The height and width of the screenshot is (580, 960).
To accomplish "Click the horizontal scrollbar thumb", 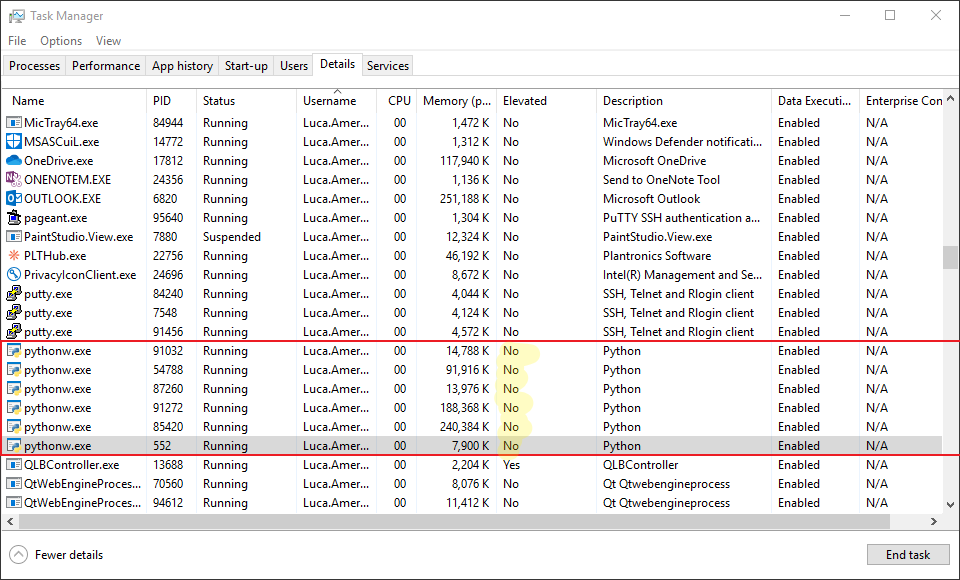I will [x=454, y=522].
